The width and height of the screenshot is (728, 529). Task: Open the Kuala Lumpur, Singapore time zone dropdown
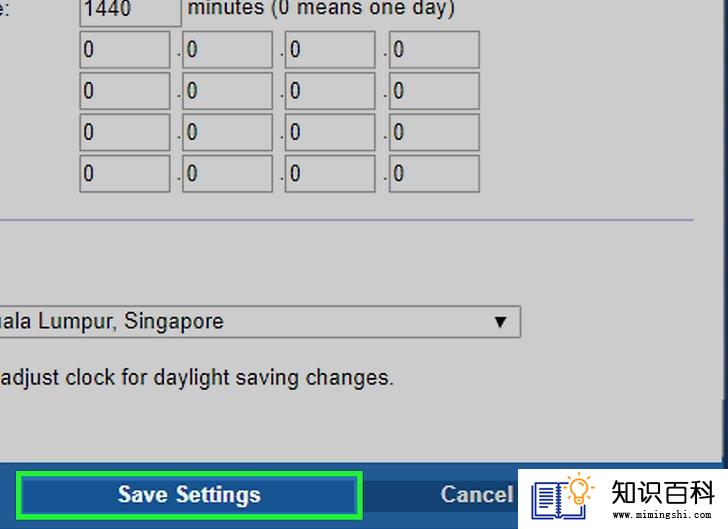[x=260, y=321]
